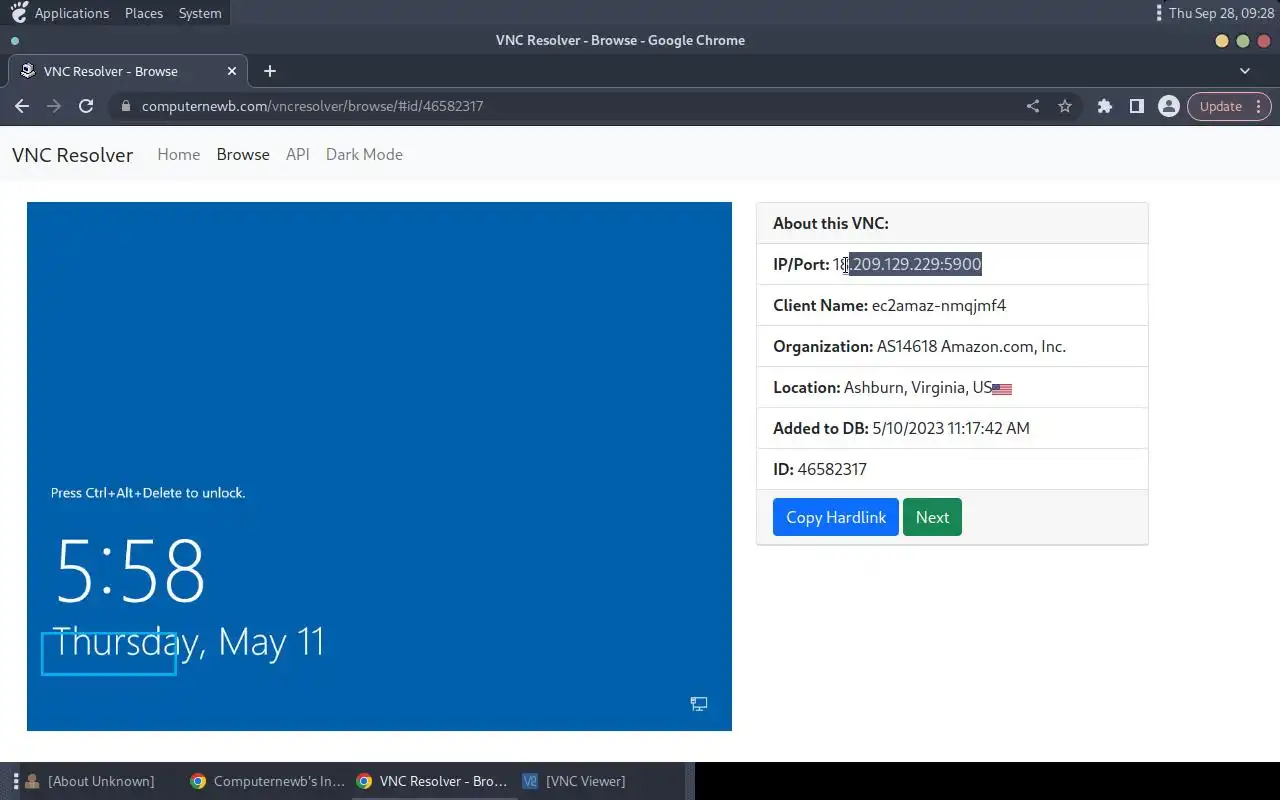Open the tab search chevron
1280x800 pixels.
(x=1245, y=71)
